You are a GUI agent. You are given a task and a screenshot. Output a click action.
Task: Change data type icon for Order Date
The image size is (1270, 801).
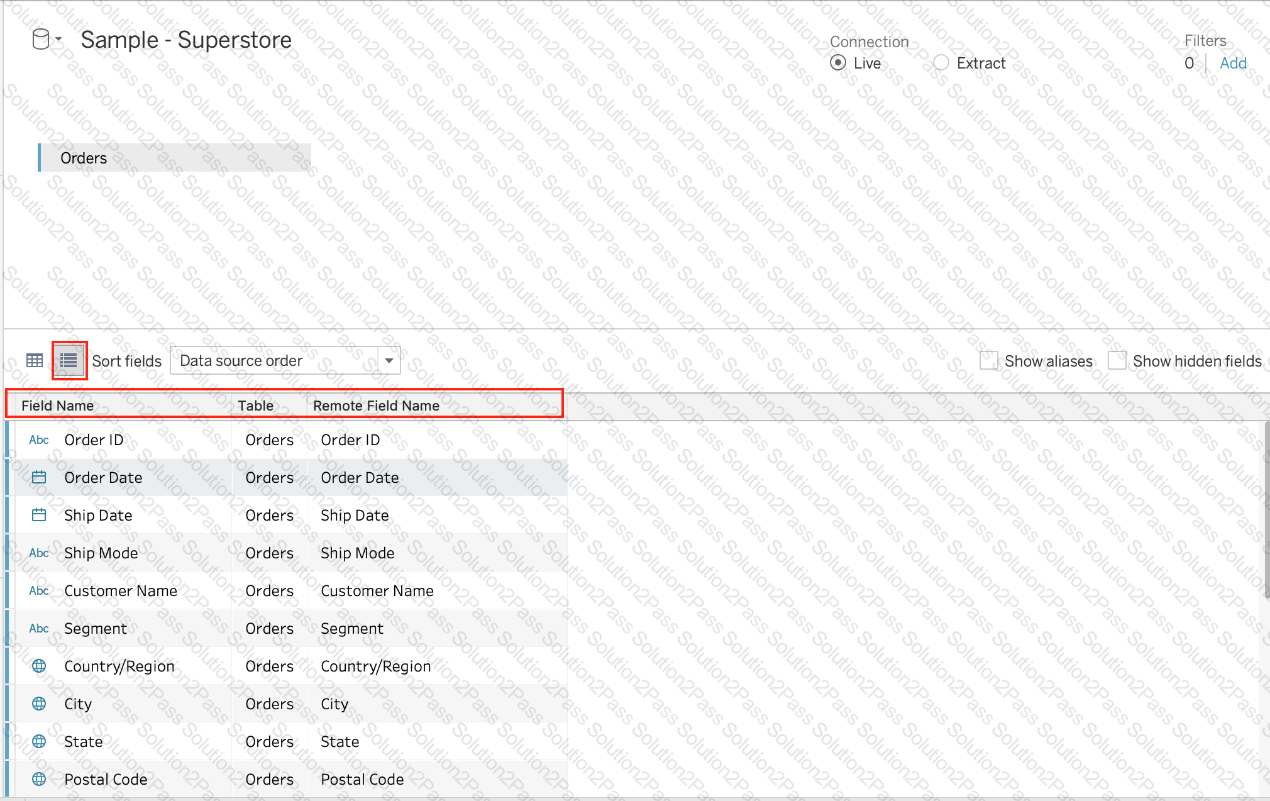click(39, 478)
